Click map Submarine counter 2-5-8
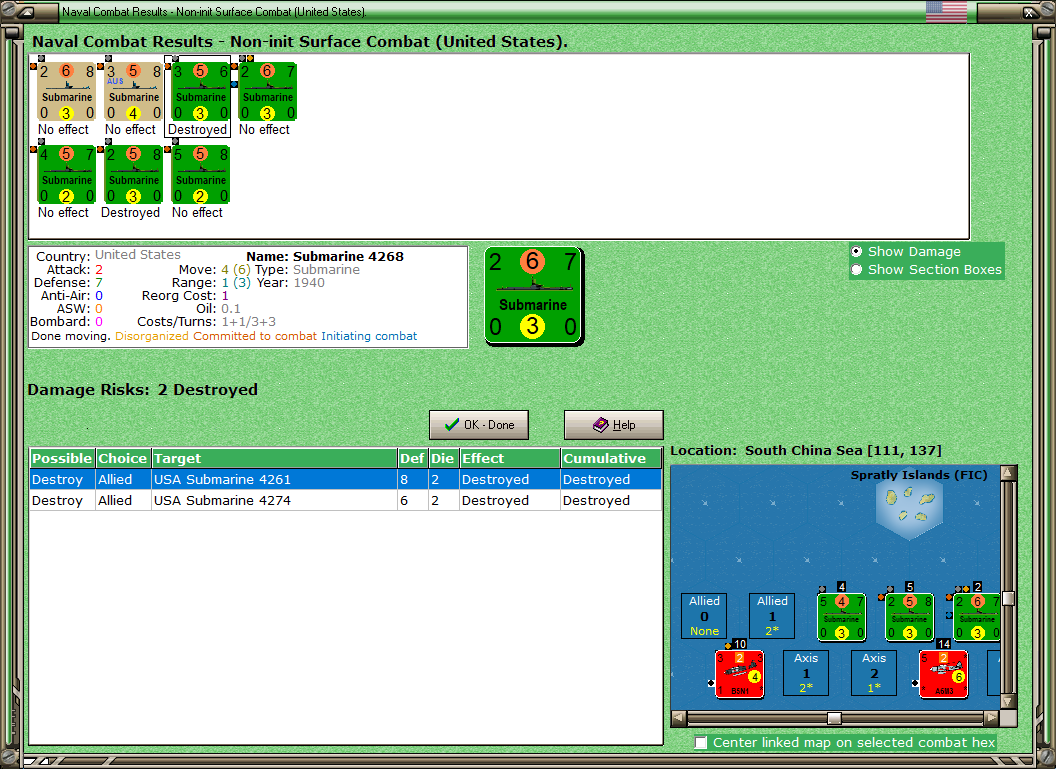 909,617
